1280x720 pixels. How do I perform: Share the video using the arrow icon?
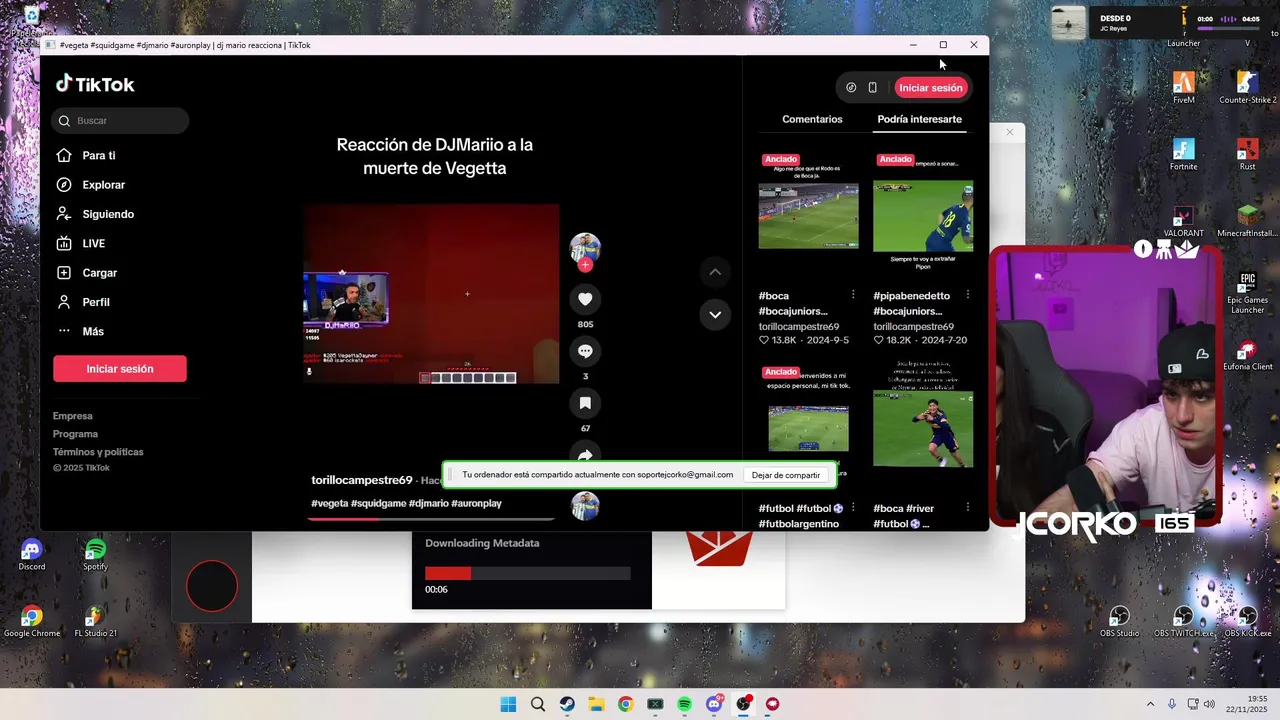(x=585, y=453)
